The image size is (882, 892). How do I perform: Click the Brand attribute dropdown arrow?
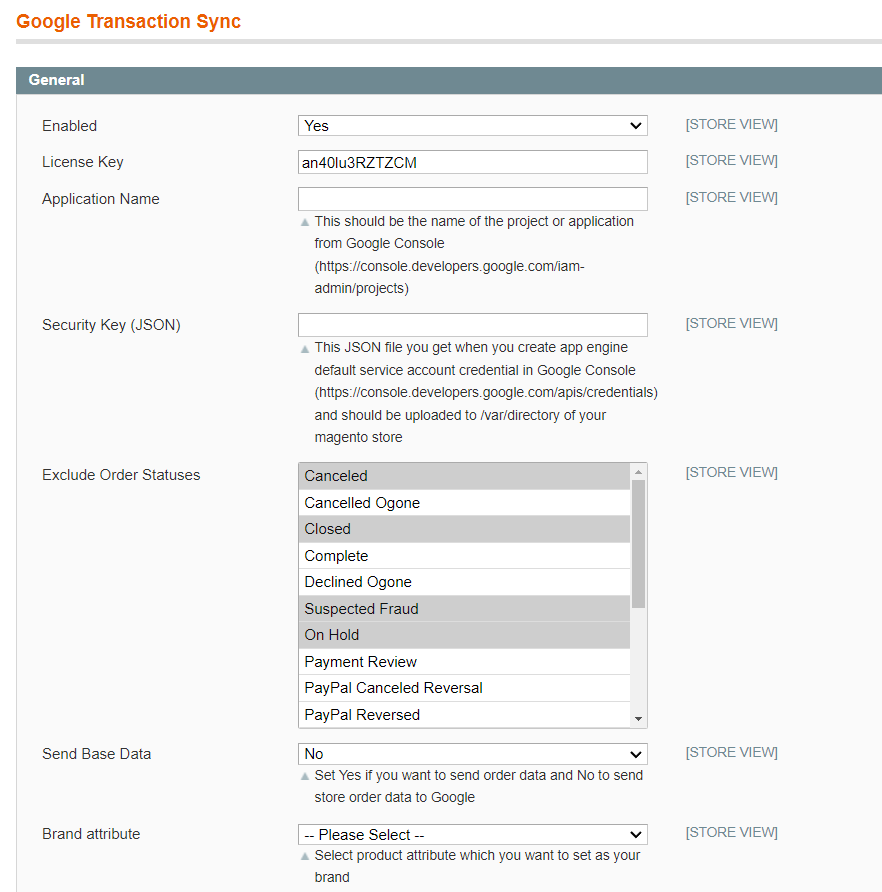(x=637, y=834)
